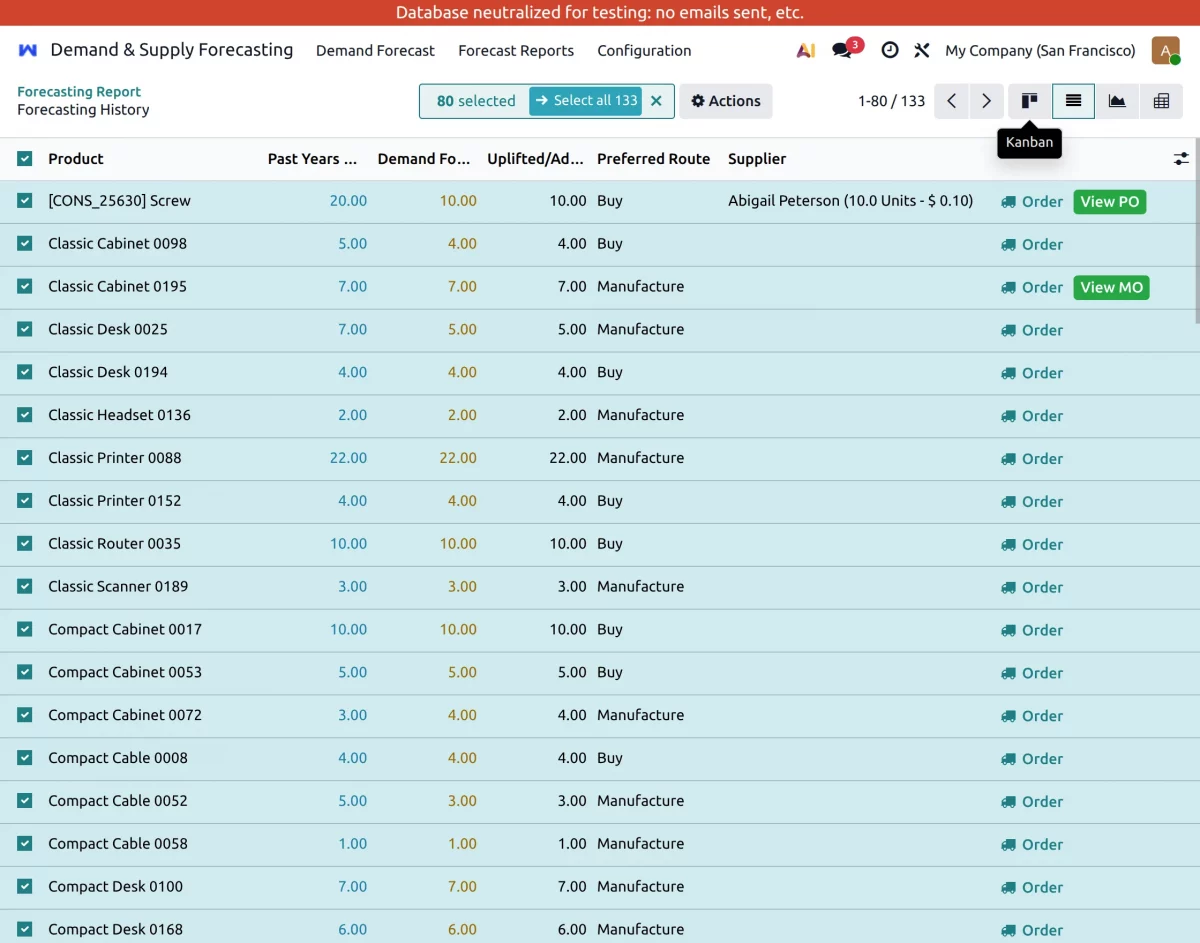Open the Demand Forecast menu
Image resolution: width=1200 pixels, height=943 pixels.
[375, 50]
